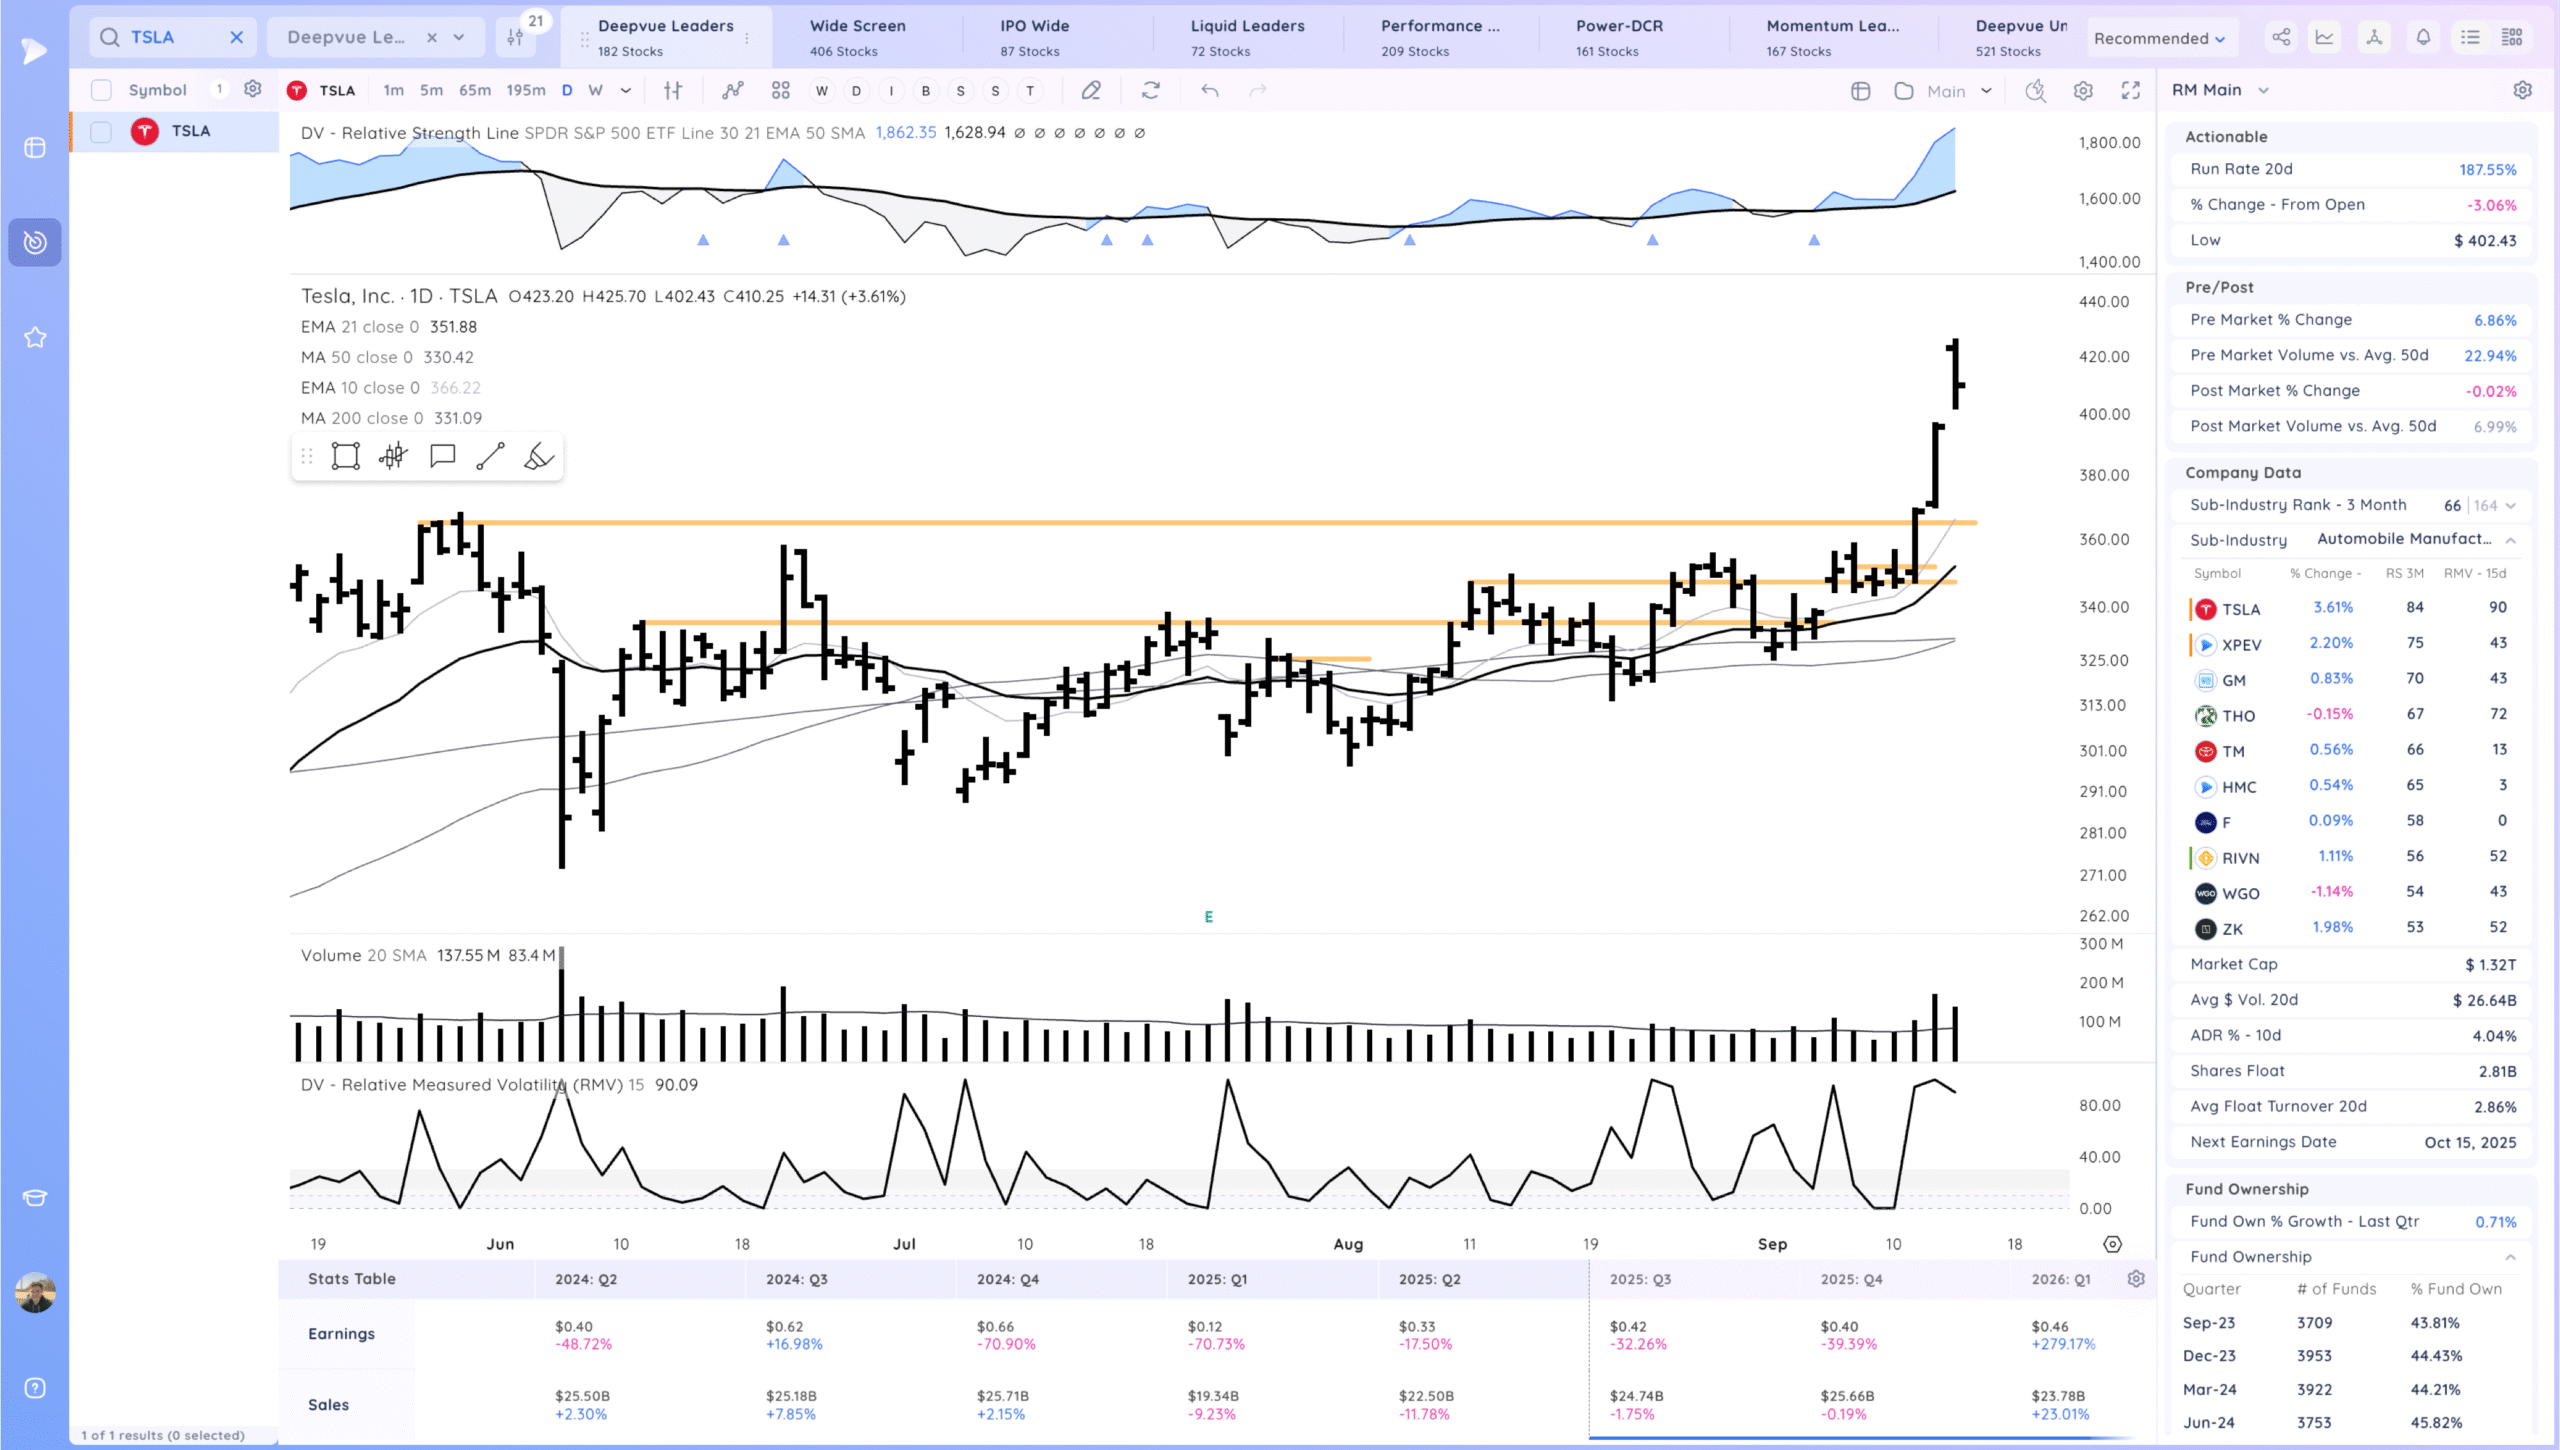
Task: Open the education cap icon in sidebar
Action: click(35, 1198)
